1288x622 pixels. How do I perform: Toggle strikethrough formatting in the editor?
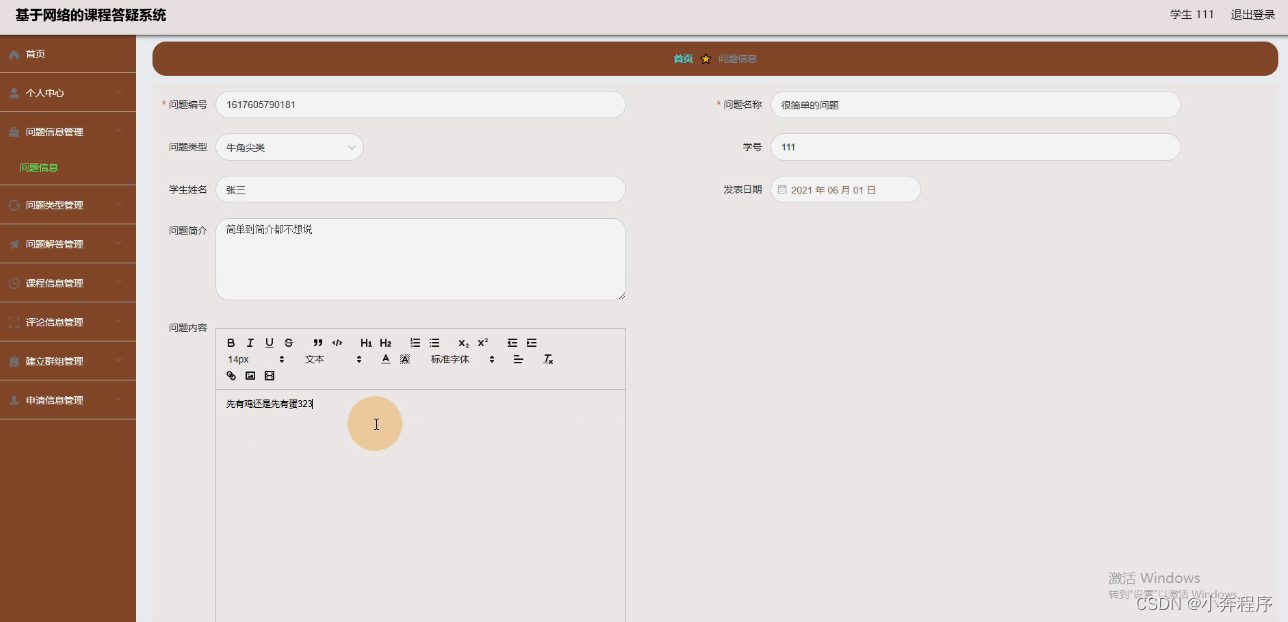(x=288, y=343)
